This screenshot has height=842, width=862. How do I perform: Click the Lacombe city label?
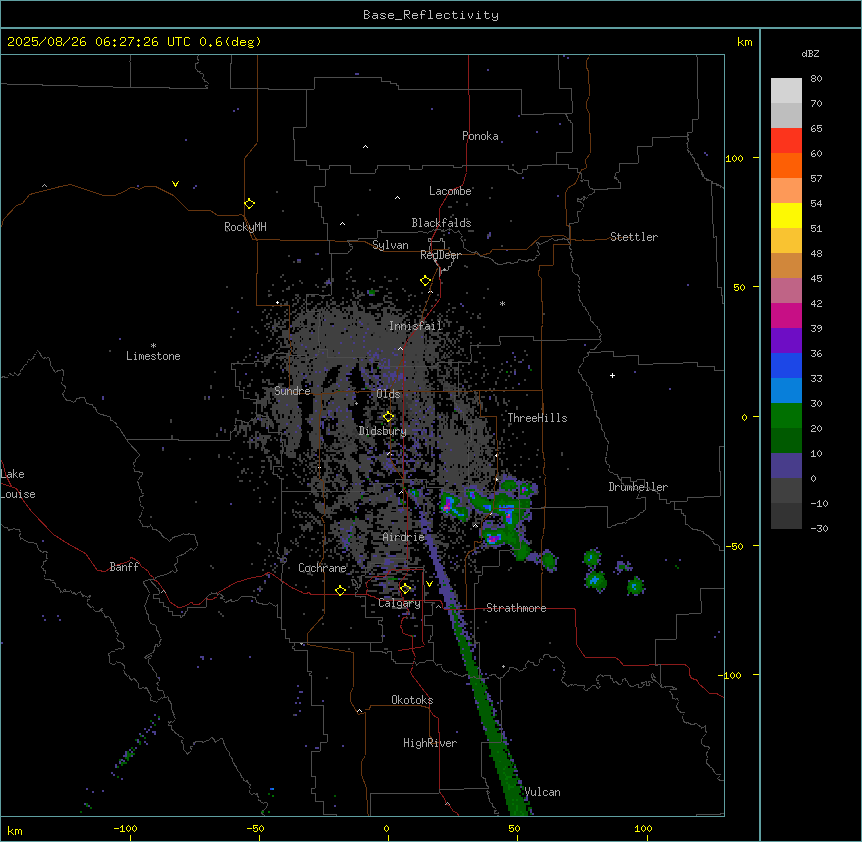point(450,191)
